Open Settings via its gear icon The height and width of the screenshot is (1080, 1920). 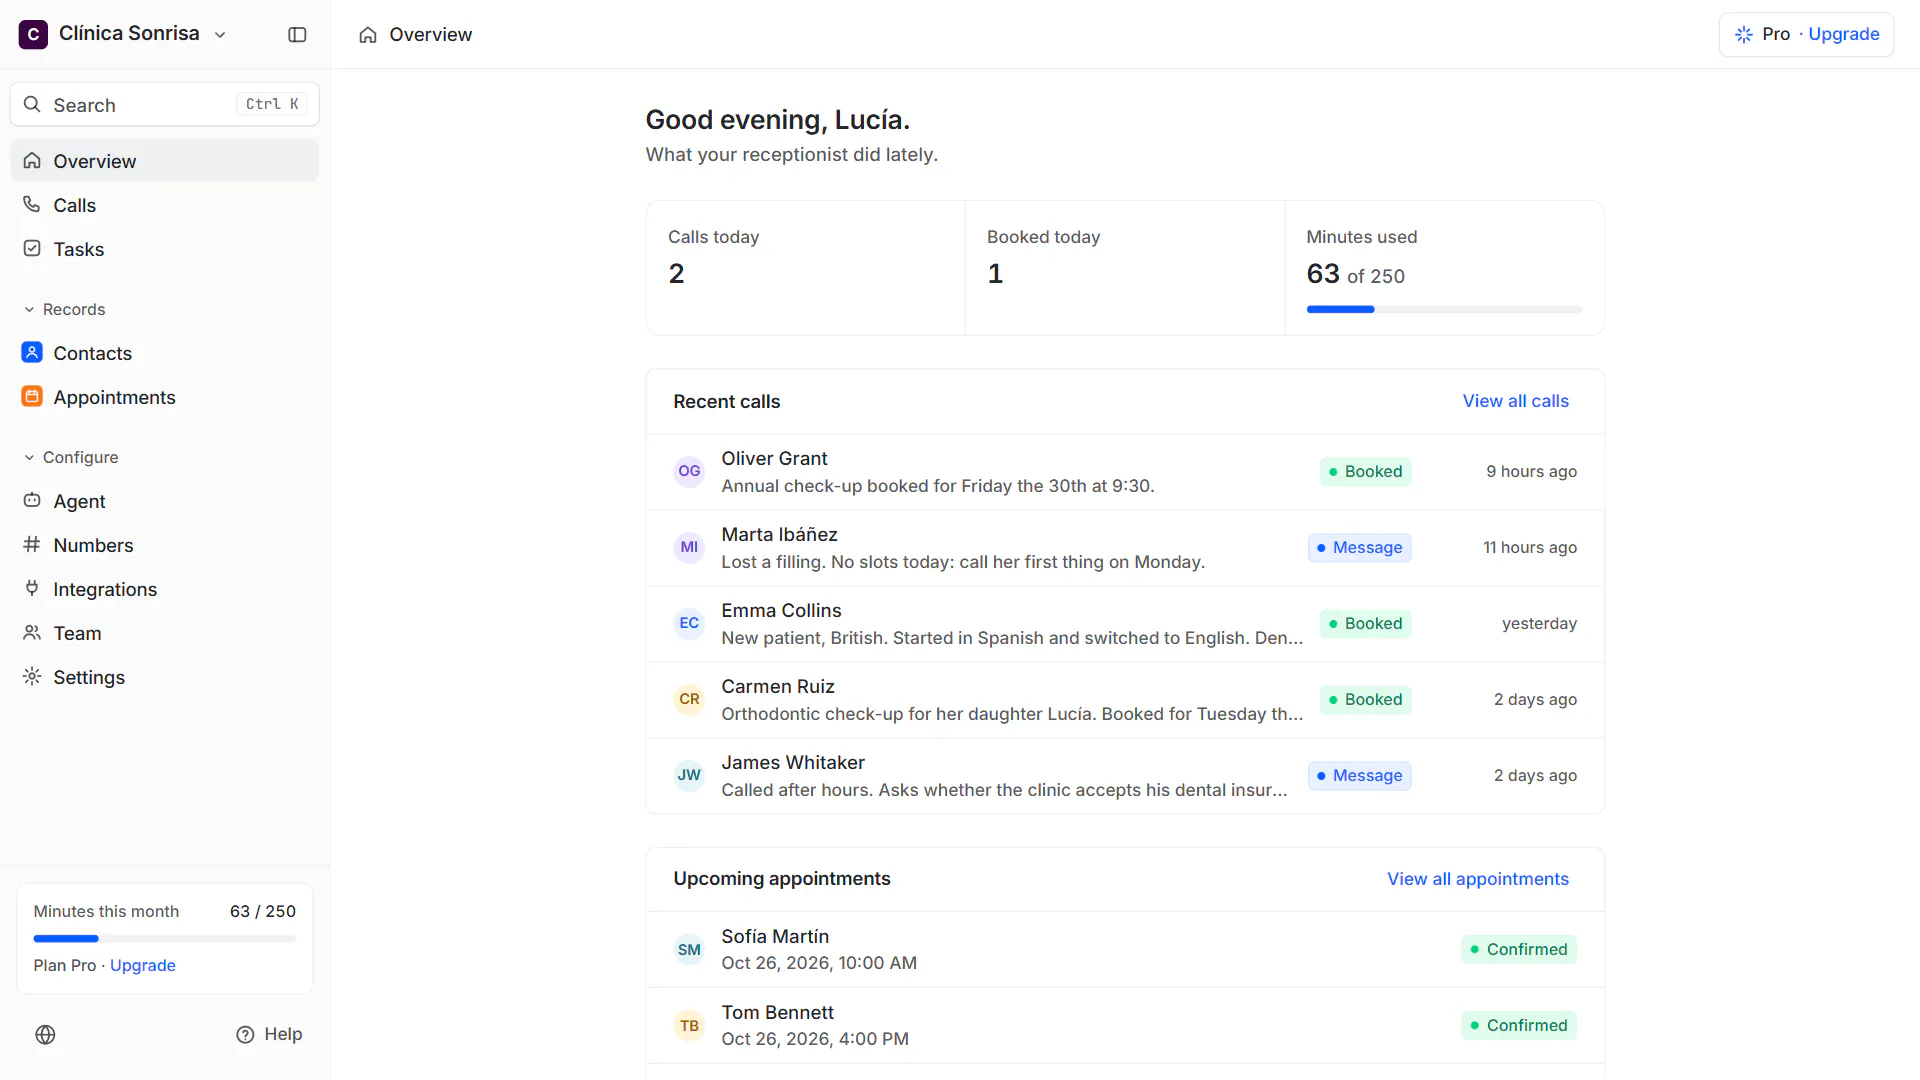32,677
